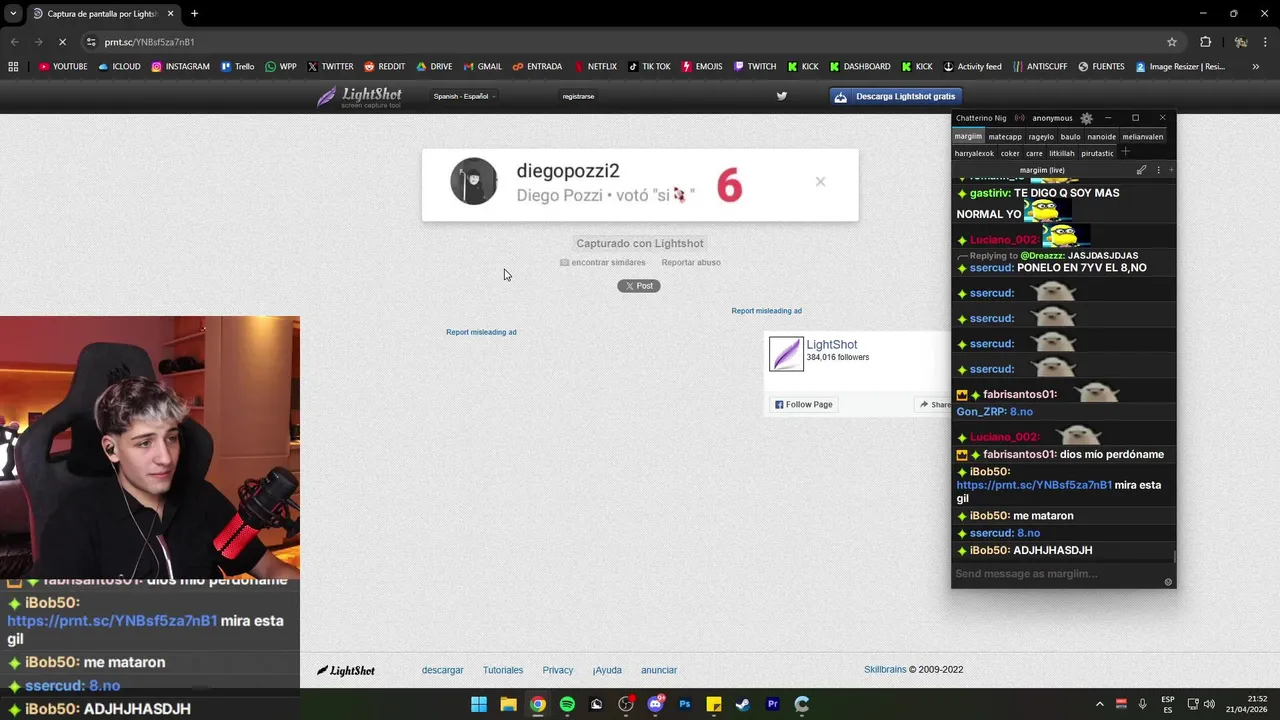Open the YOUTUBE bookmark
1280x720 pixels.
point(63,67)
